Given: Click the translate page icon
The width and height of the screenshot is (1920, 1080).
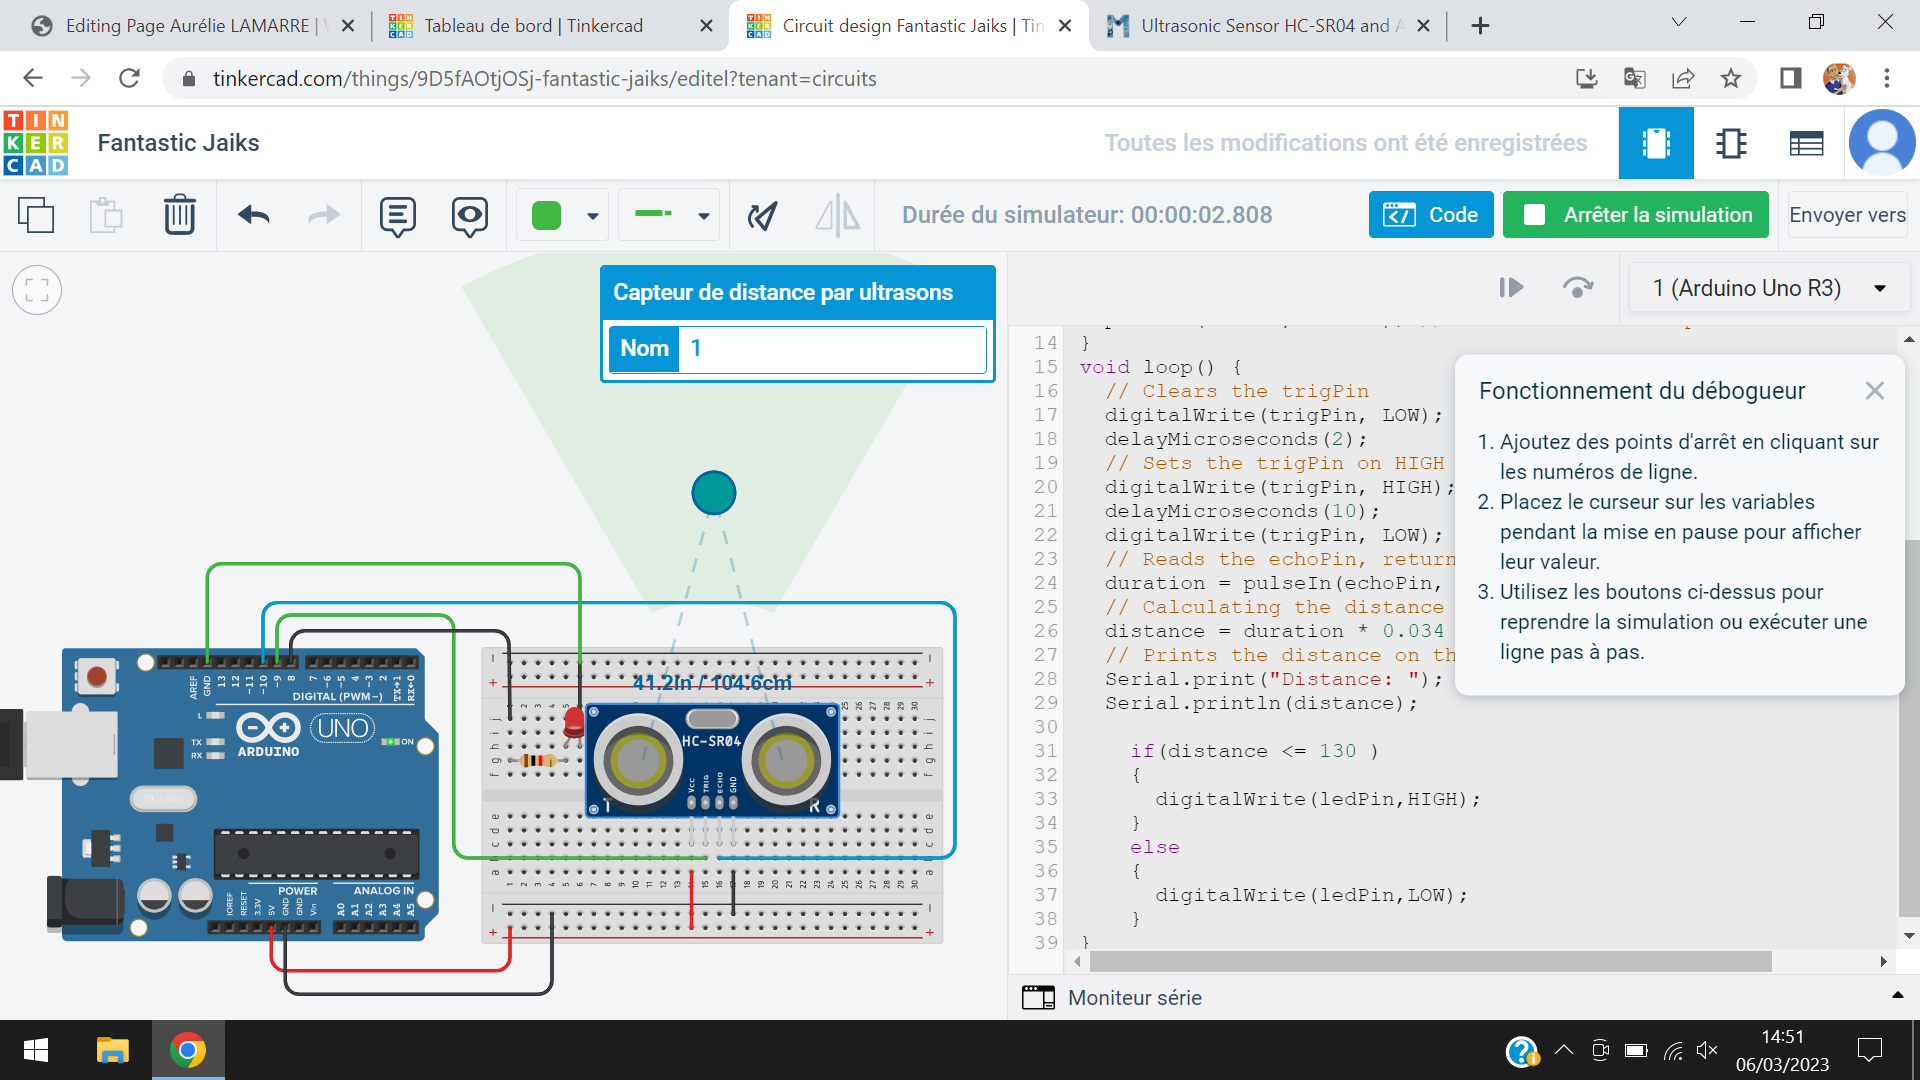Looking at the screenshot, I should tap(1635, 78).
